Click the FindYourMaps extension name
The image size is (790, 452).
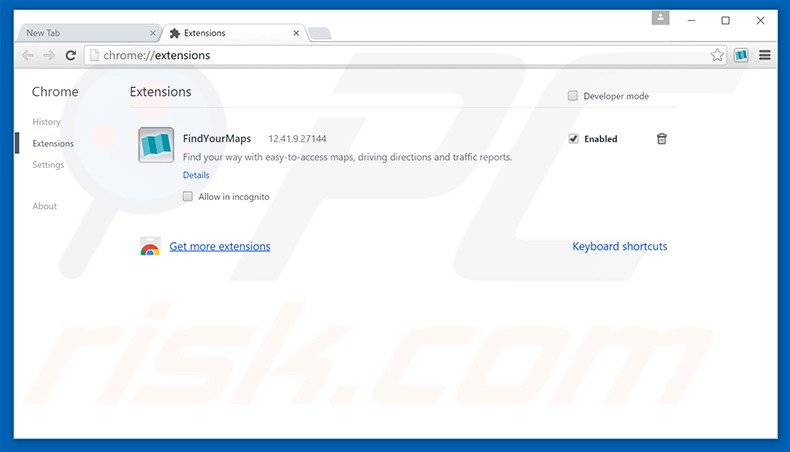(217, 139)
